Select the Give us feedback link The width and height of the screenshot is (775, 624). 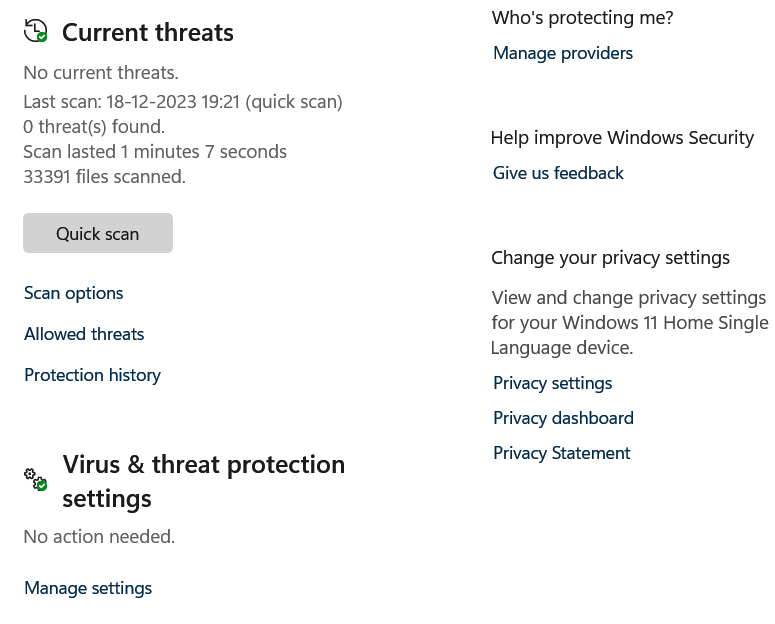pyautogui.click(x=558, y=173)
